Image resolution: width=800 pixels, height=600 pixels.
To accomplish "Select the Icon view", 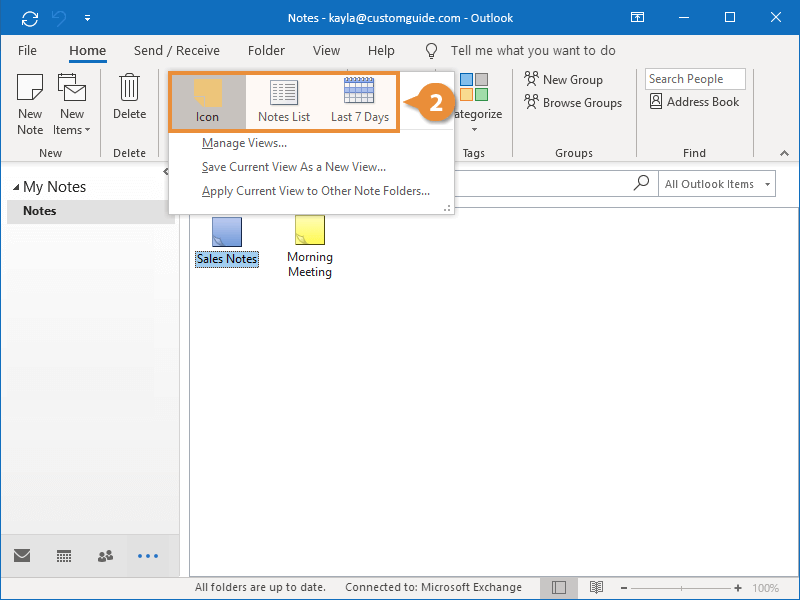I will coord(208,102).
